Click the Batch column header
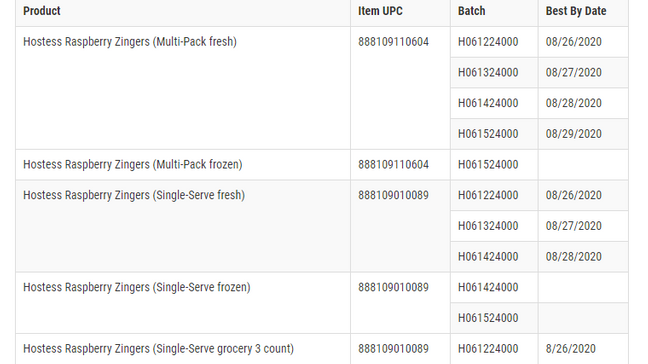Screen dimensions: 648x364 pyautogui.click(x=472, y=11)
